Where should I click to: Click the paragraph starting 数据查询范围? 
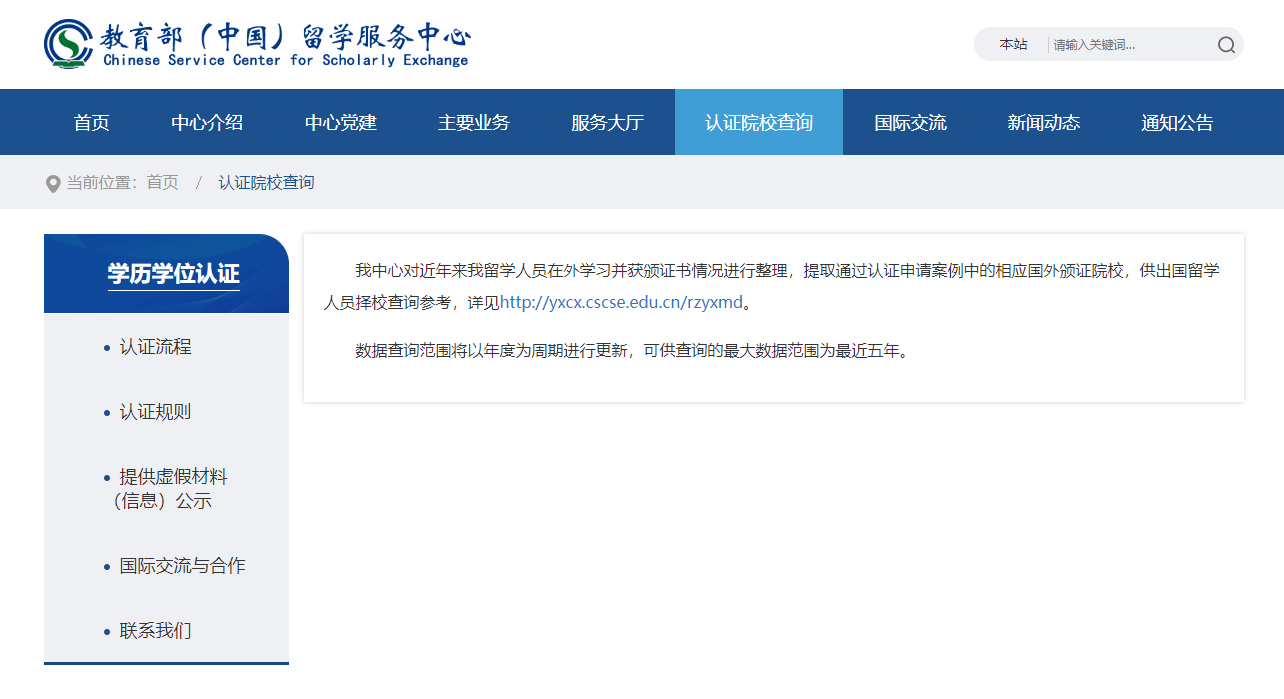[x=633, y=351]
